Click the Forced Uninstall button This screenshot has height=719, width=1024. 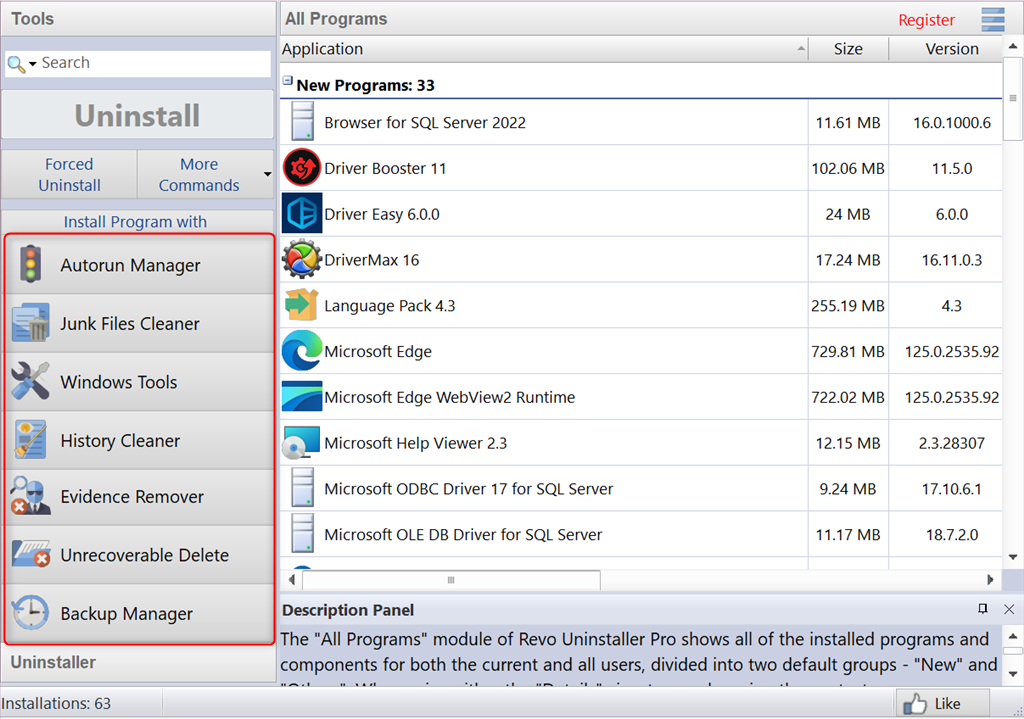69,174
